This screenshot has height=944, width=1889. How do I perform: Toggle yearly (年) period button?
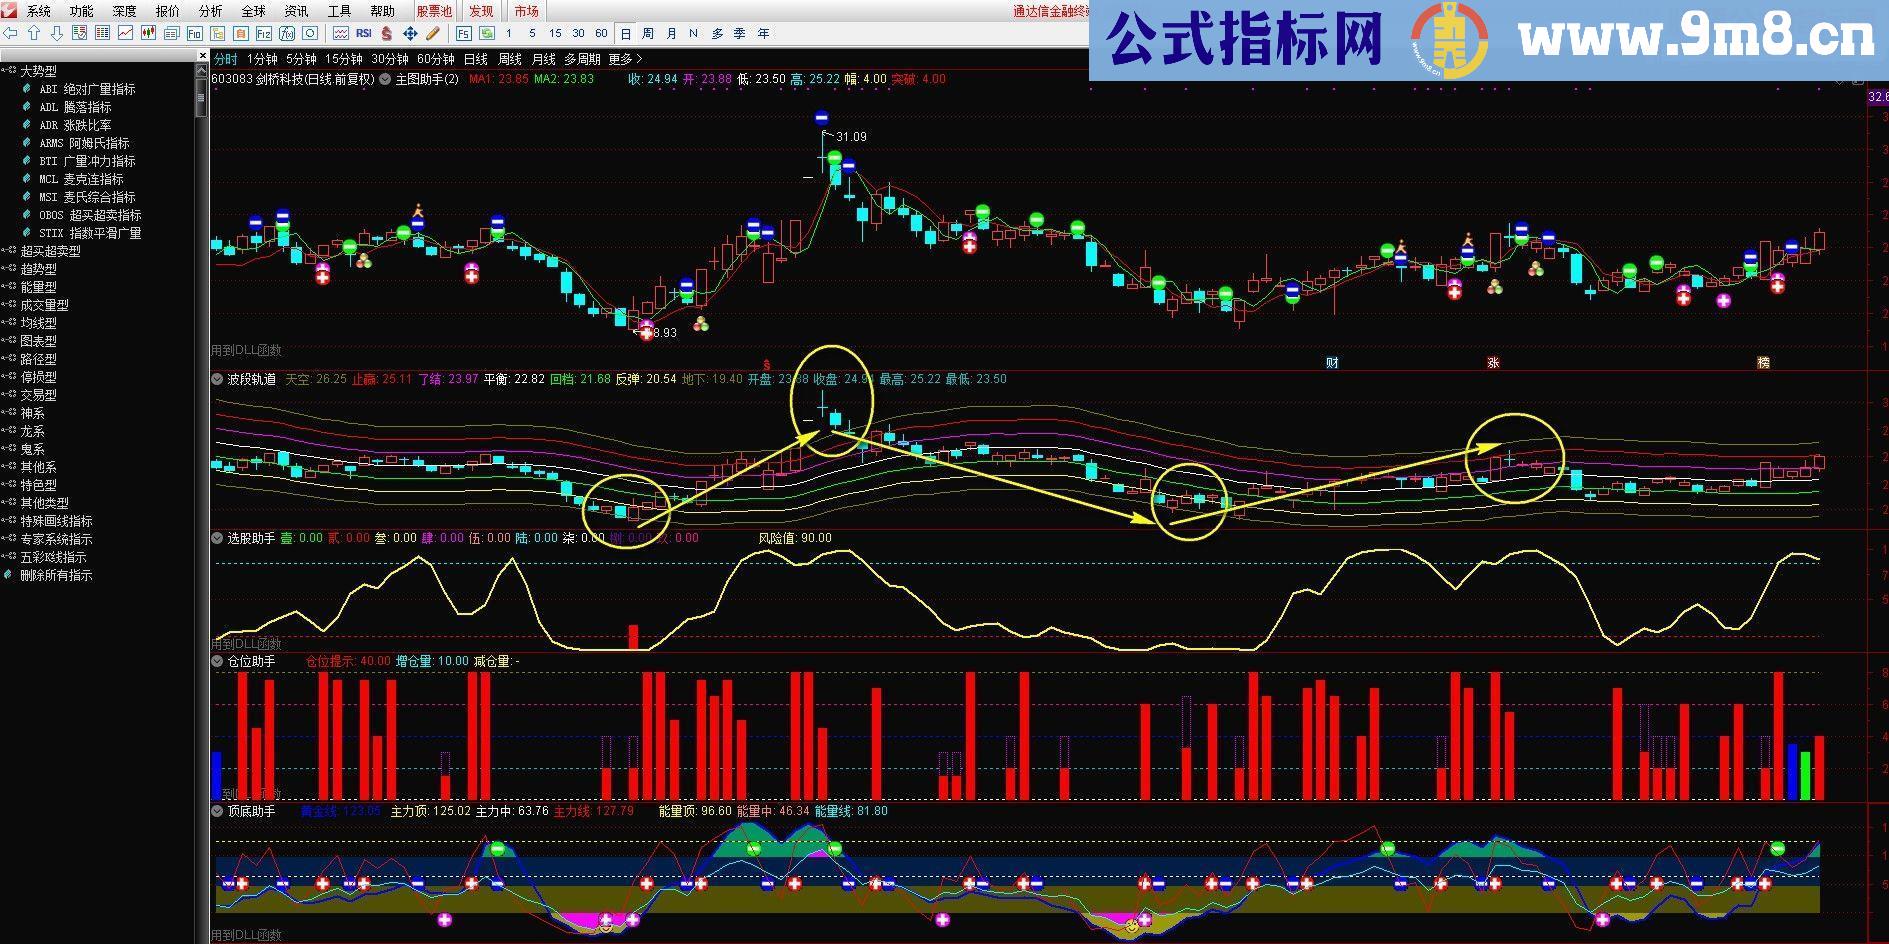[763, 33]
